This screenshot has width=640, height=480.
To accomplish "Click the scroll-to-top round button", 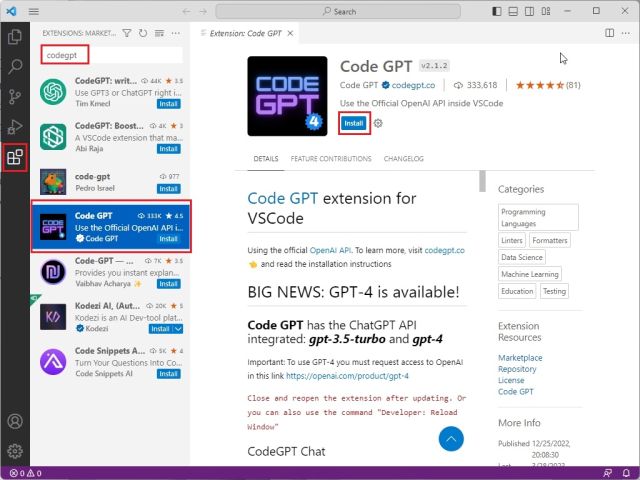I will pyautogui.click(x=451, y=439).
